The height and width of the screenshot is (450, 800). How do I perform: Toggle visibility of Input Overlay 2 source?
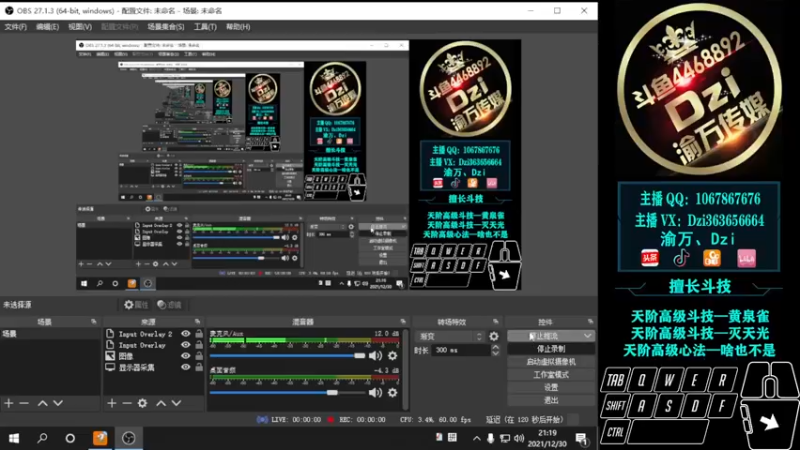click(x=186, y=334)
